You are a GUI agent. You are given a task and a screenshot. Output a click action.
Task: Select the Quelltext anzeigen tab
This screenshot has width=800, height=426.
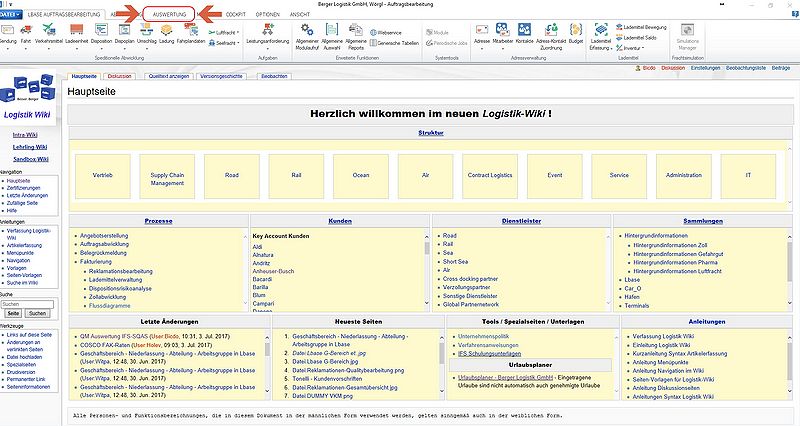(169, 77)
